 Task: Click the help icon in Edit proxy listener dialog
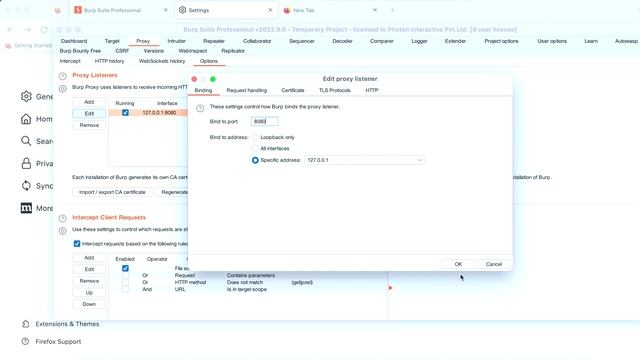200,108
